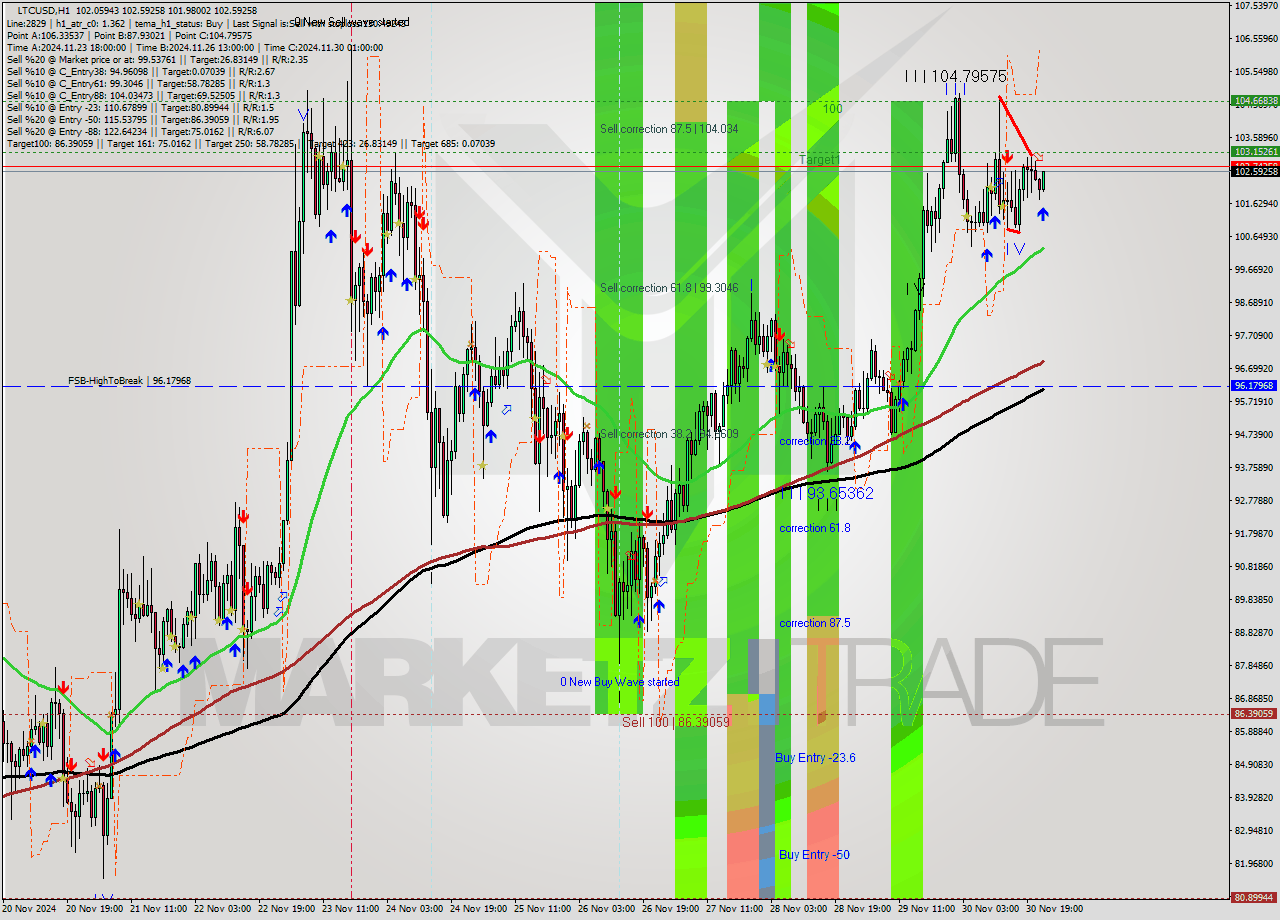Click the 'FSB-HighToBreak | 96.17968' line label
Viewport: 1280px width, 920px height.
pos(129,381)
